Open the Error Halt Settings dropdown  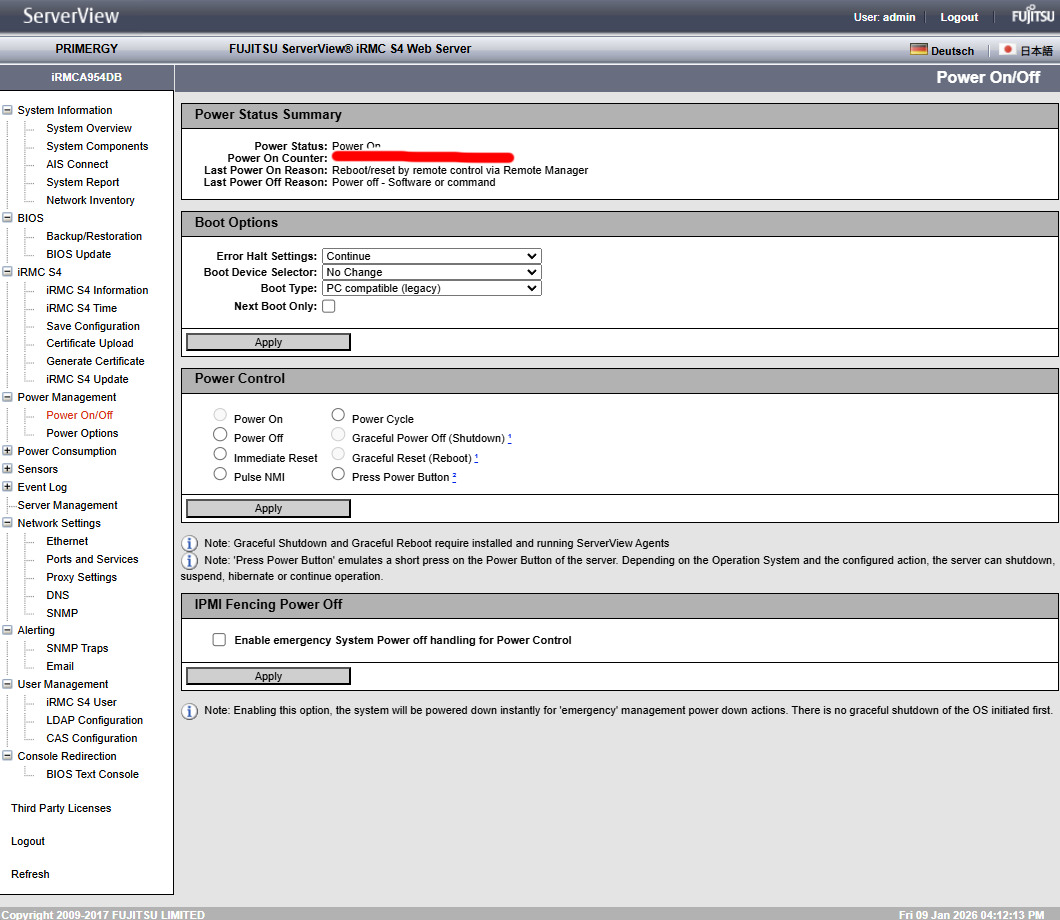coord(431,256)
